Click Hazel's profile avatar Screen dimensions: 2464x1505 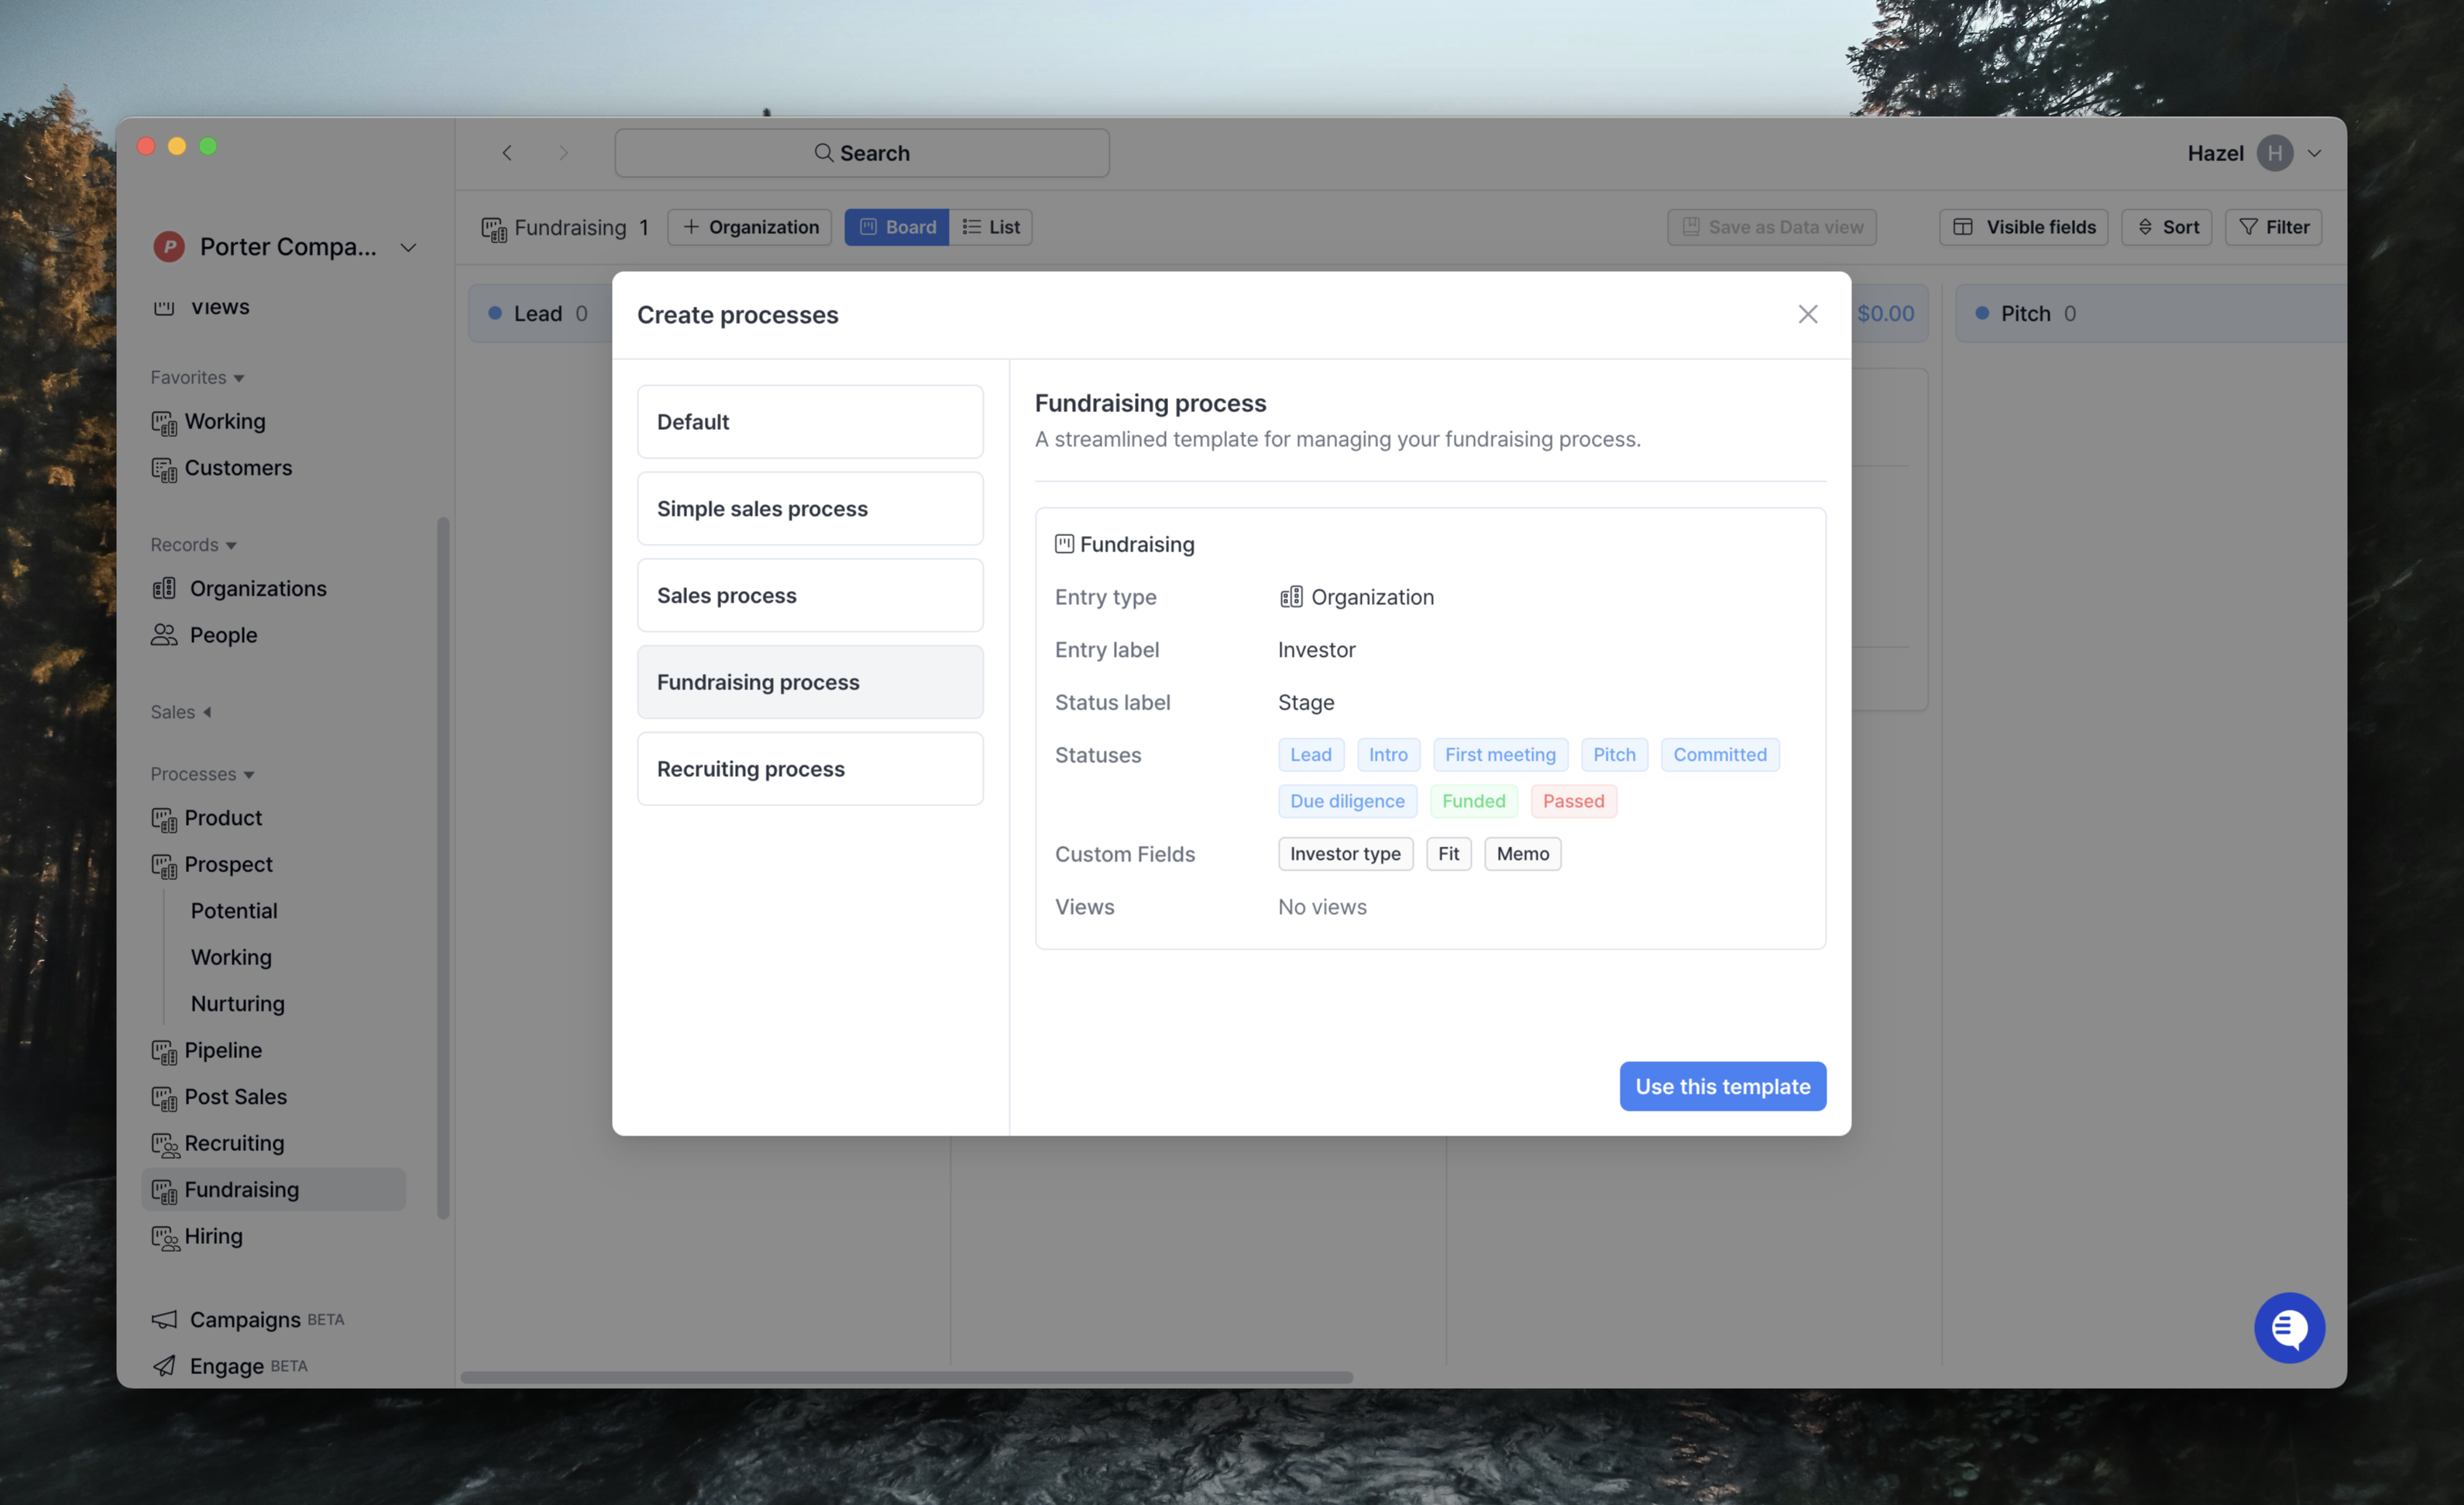(x=2274, y=153)
